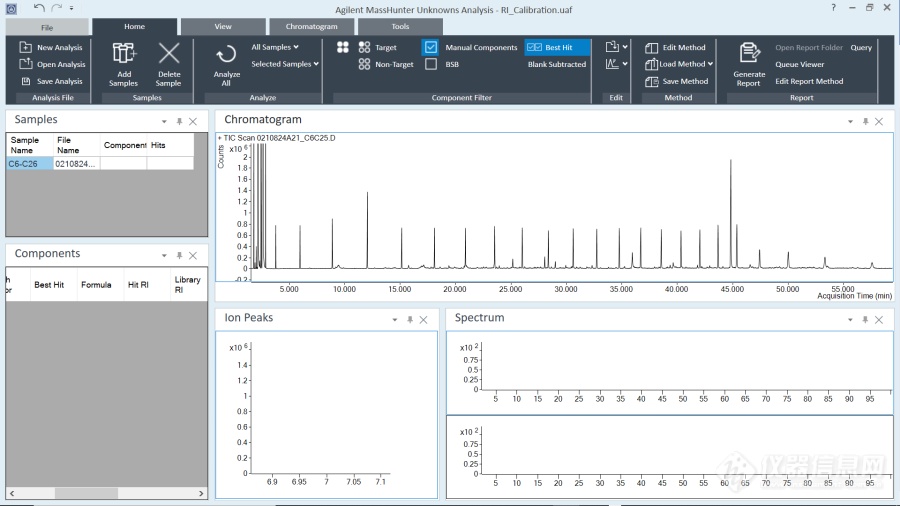Click the Undo arrow in title bar
The image size is (900, 506).
coord(38,7)
